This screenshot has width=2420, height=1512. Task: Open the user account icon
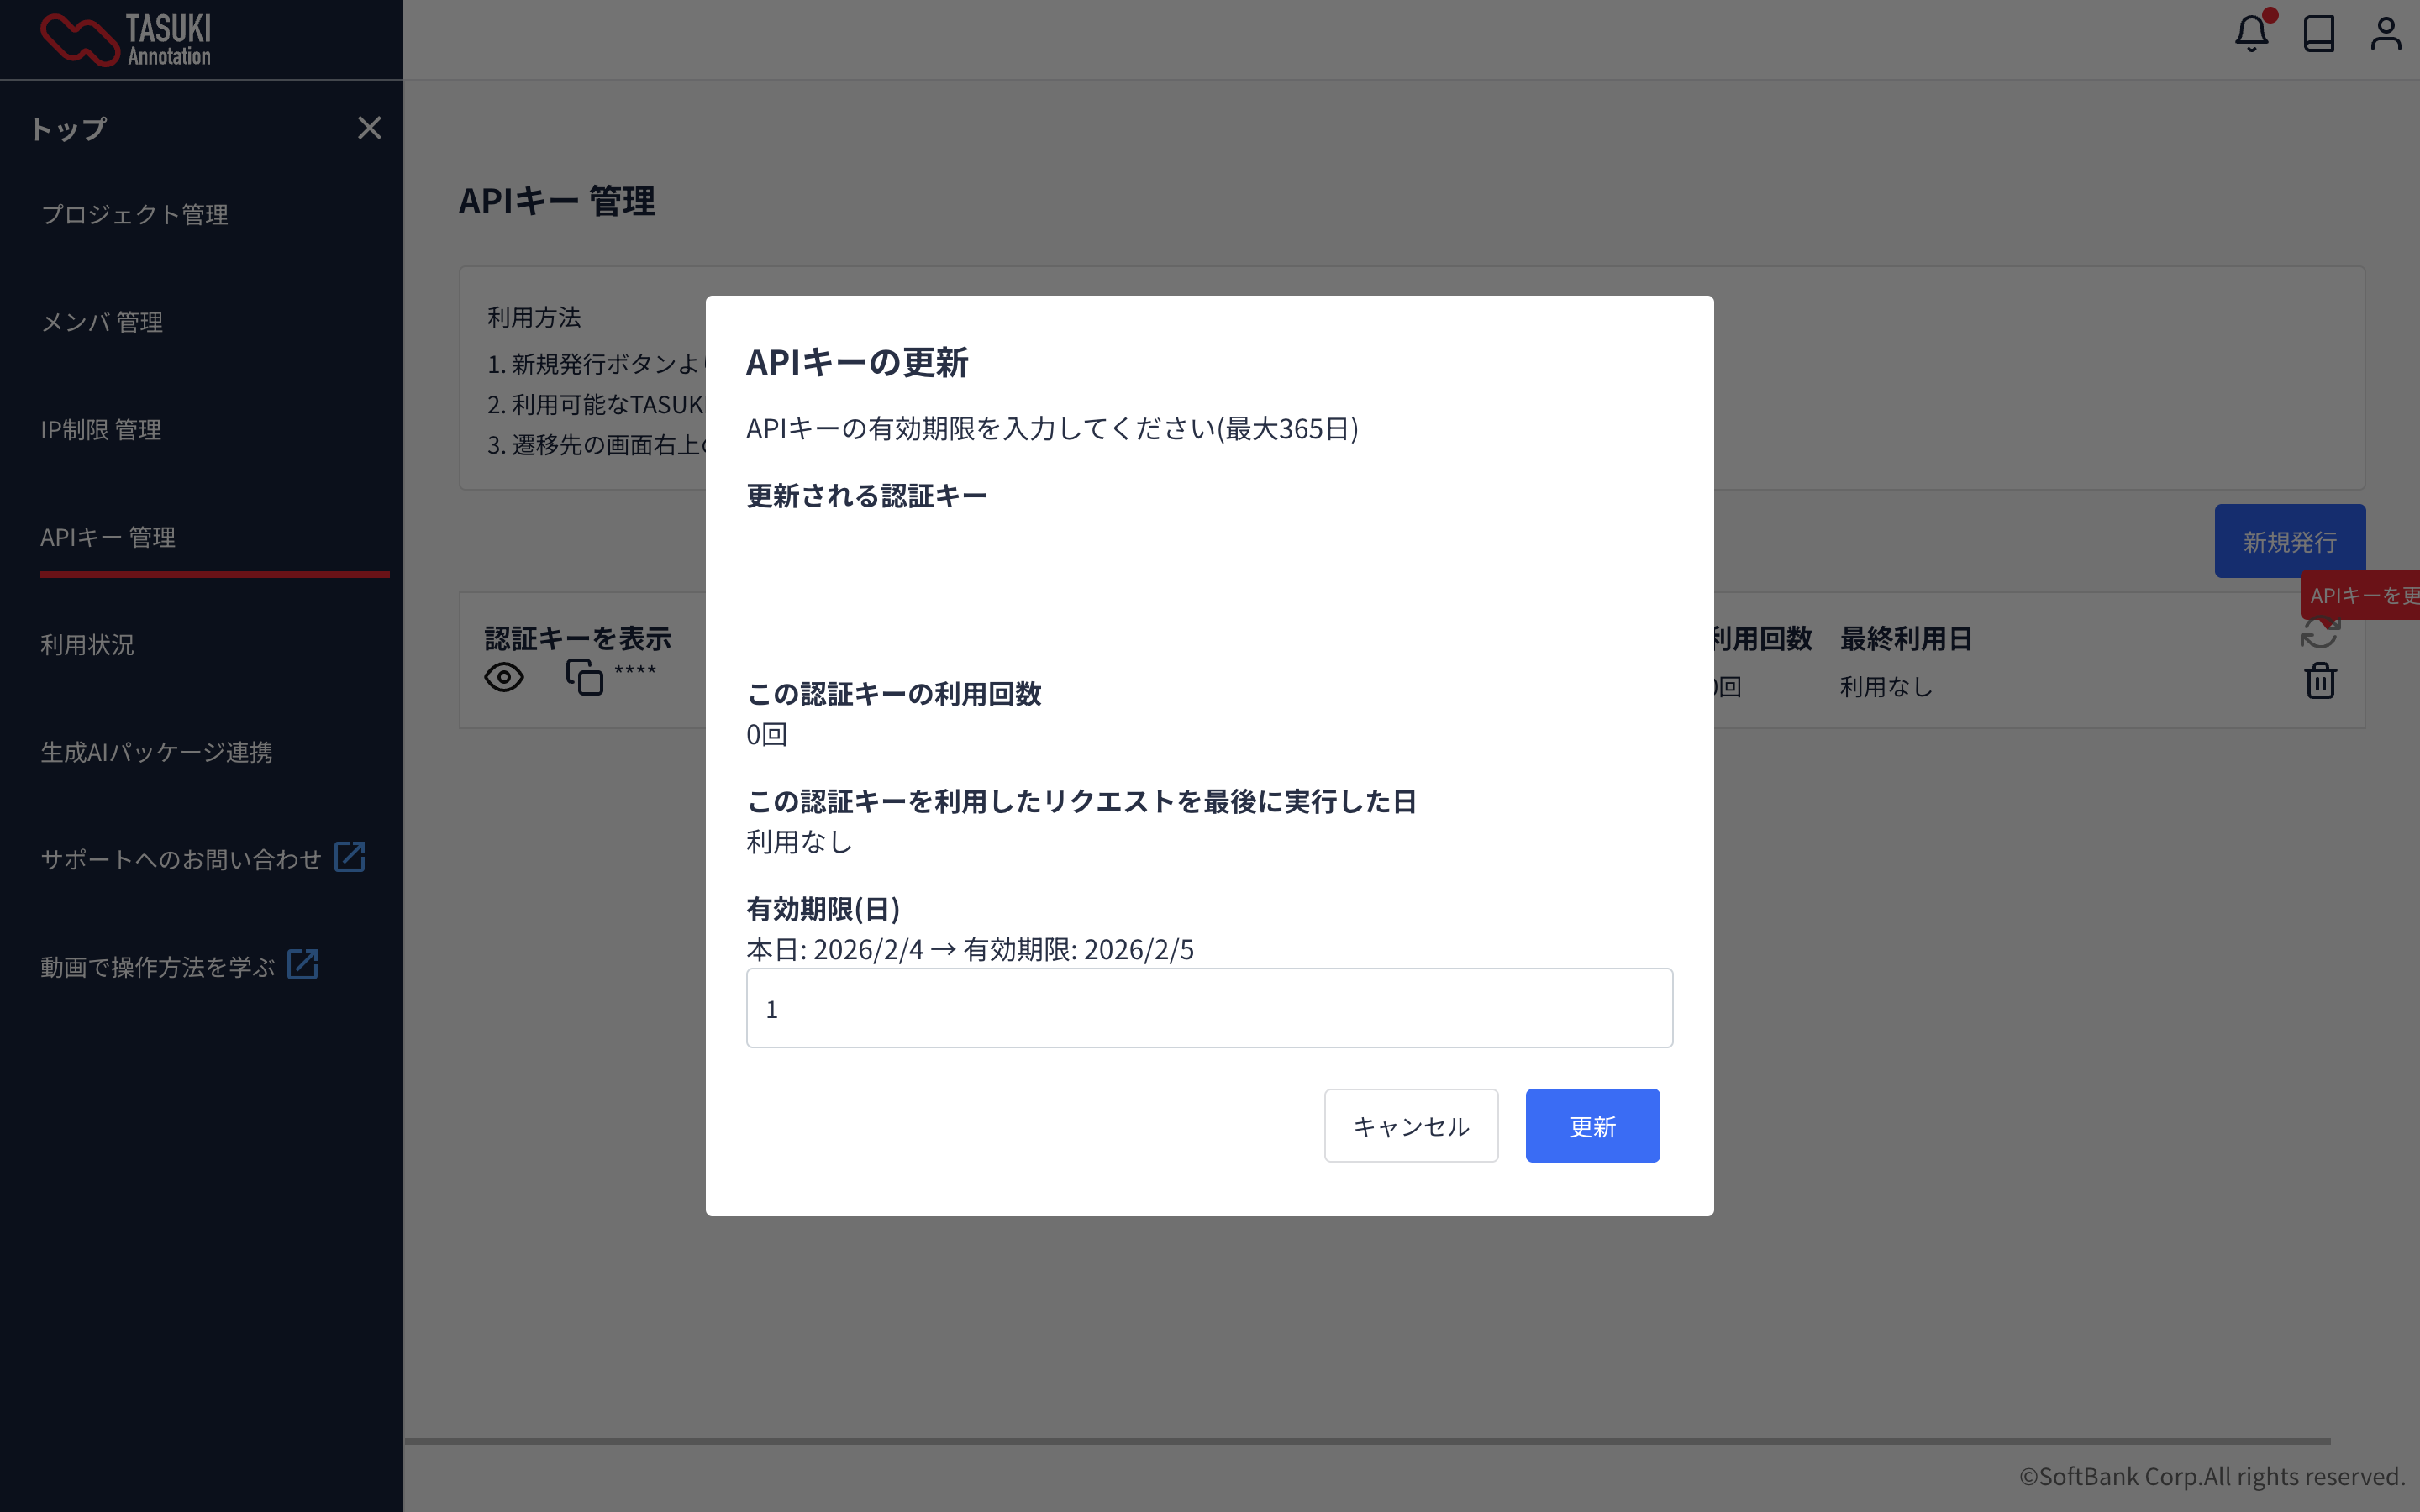(2385, 34)
